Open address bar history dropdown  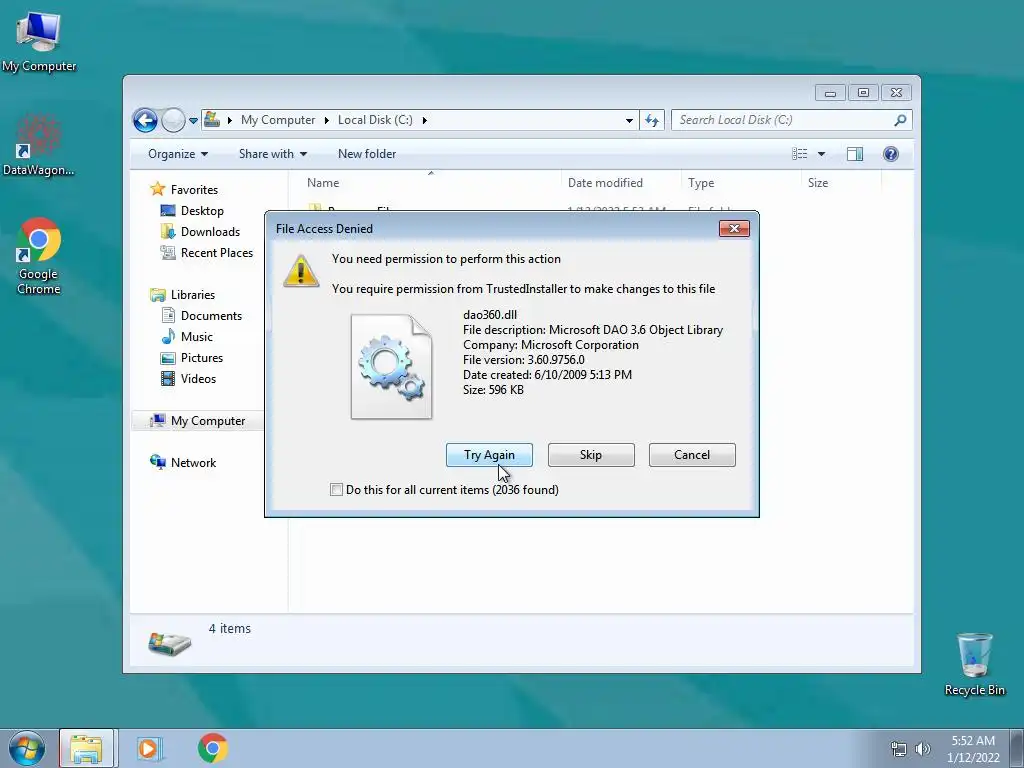point(629,120)
